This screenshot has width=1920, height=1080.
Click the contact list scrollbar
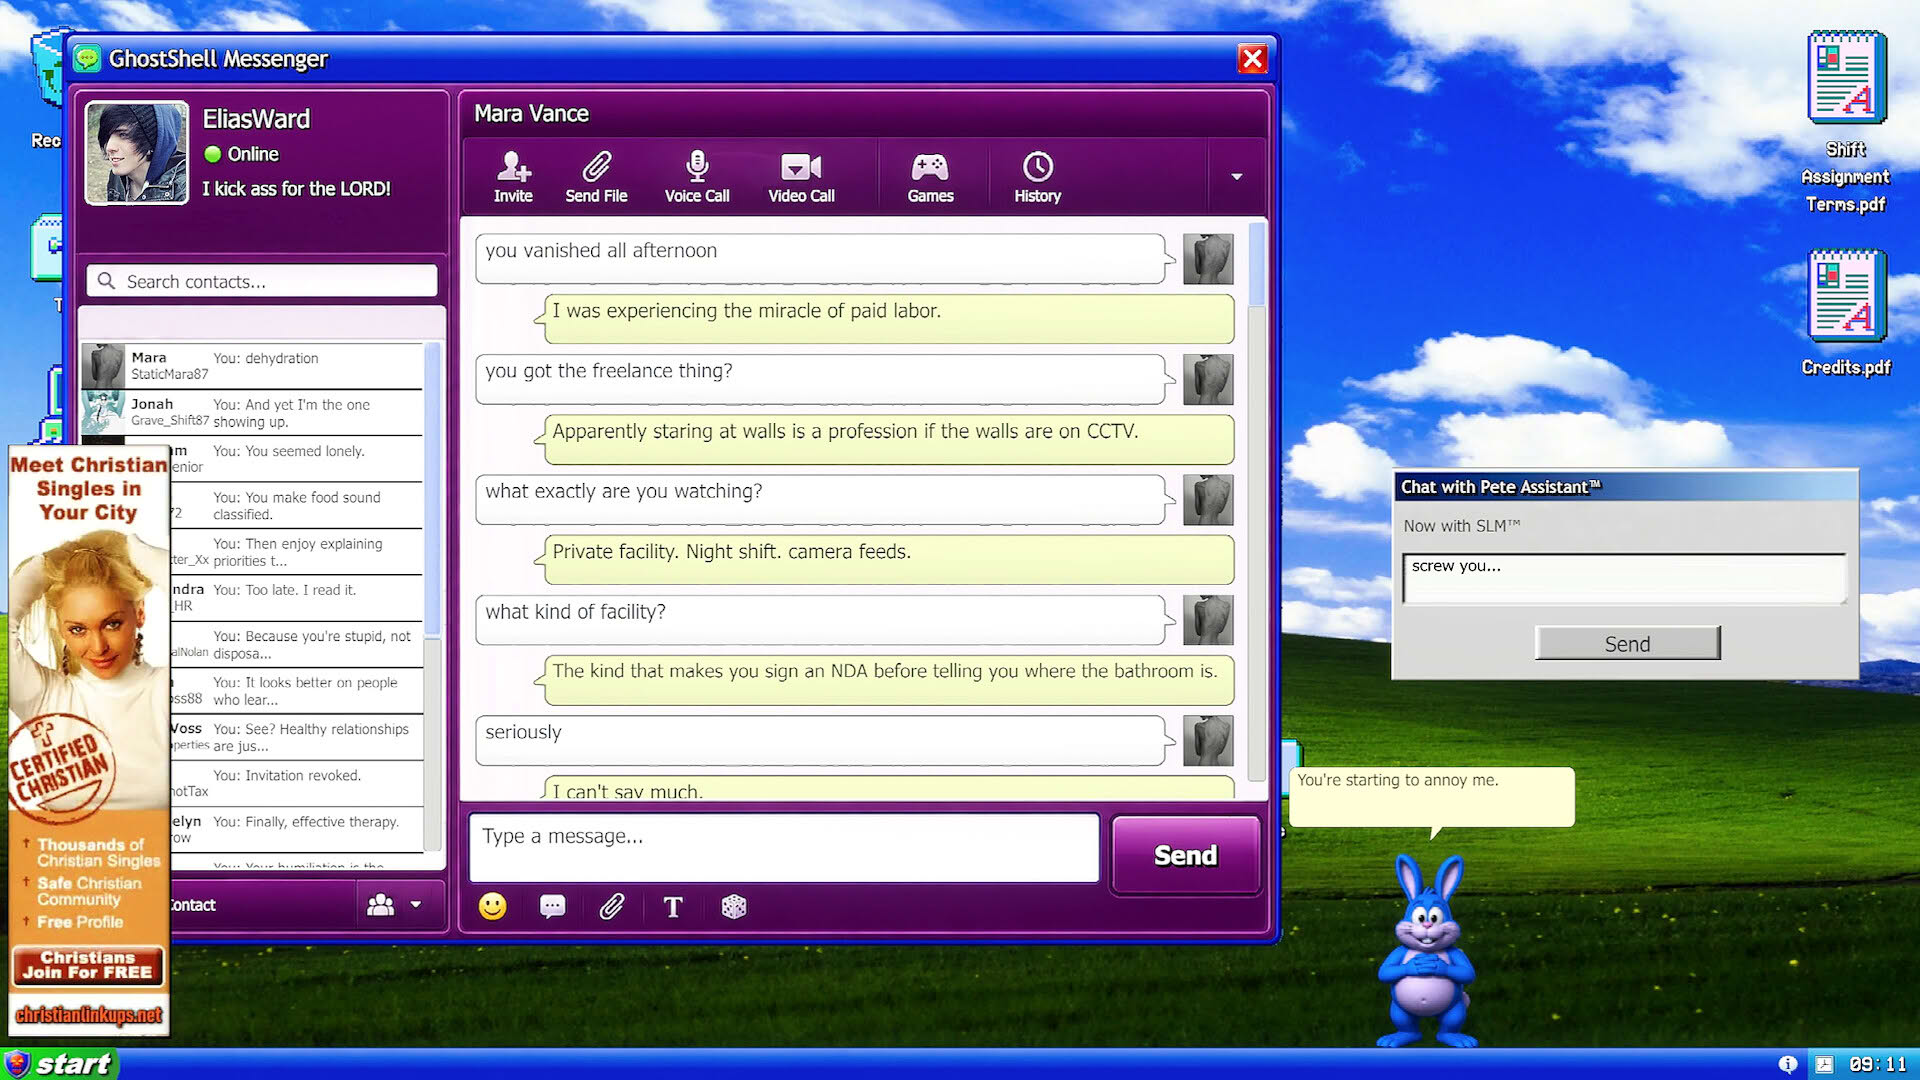432,595
